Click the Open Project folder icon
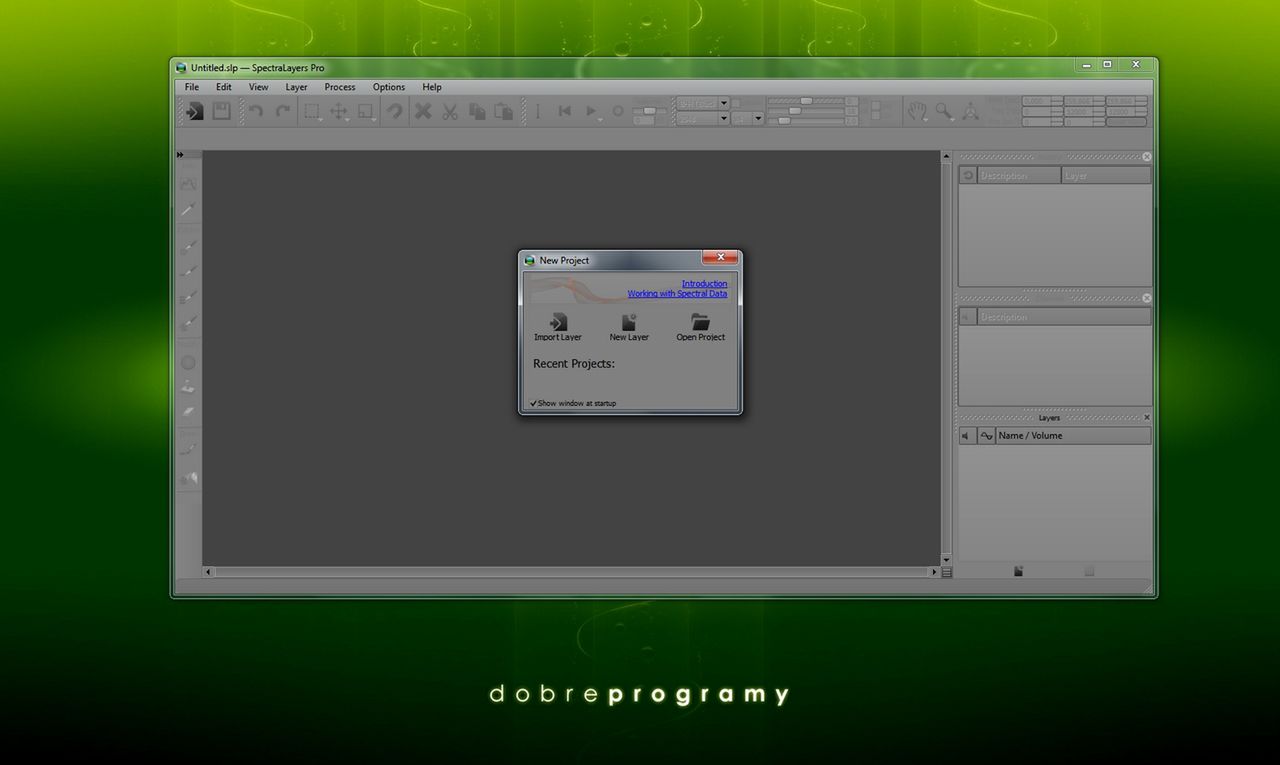Screen dimensions: 1280x765 pyautogui.click(x=700, y=322)
